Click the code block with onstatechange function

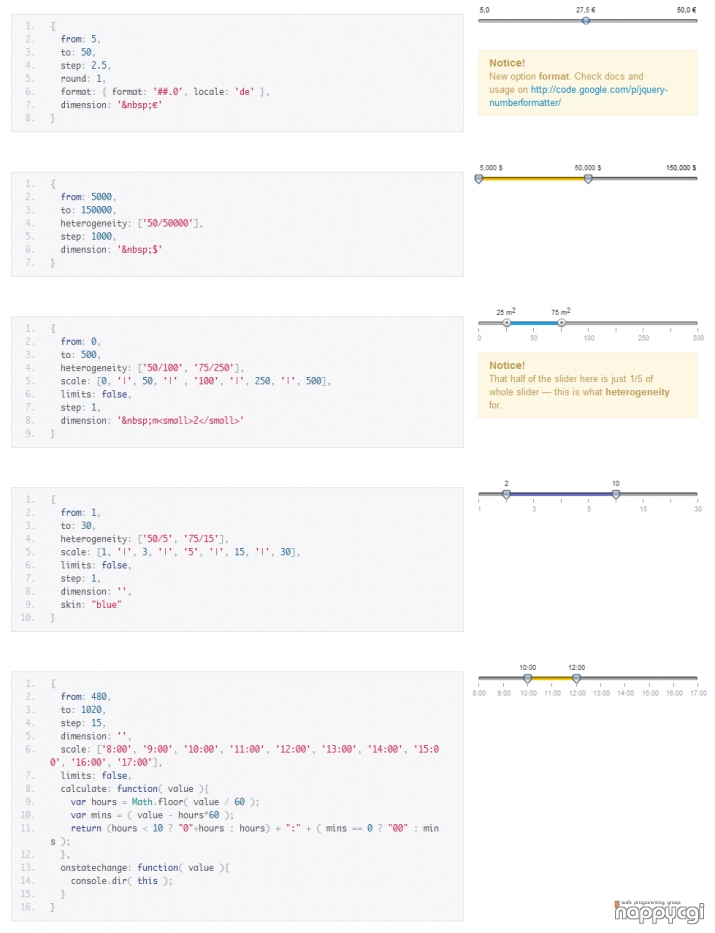[237, 795]
